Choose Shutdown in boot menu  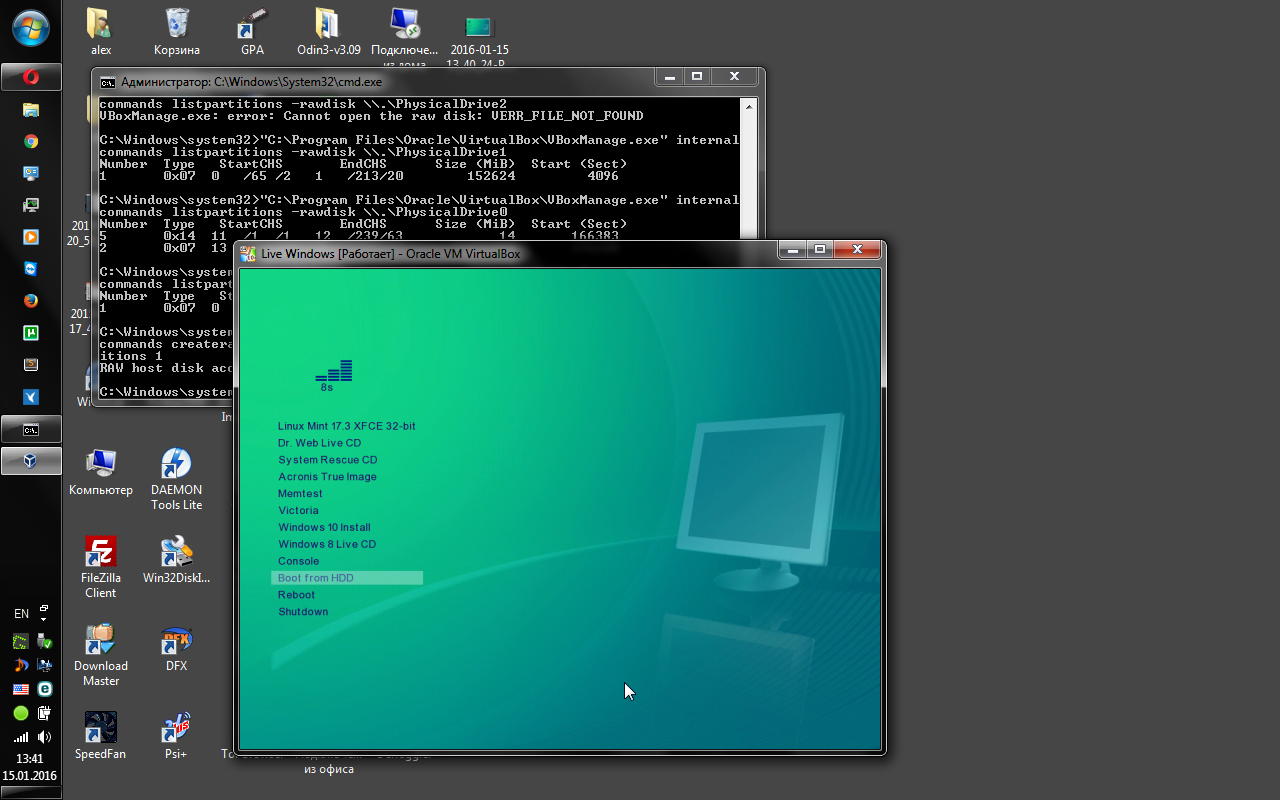click(x=303, y=612)
